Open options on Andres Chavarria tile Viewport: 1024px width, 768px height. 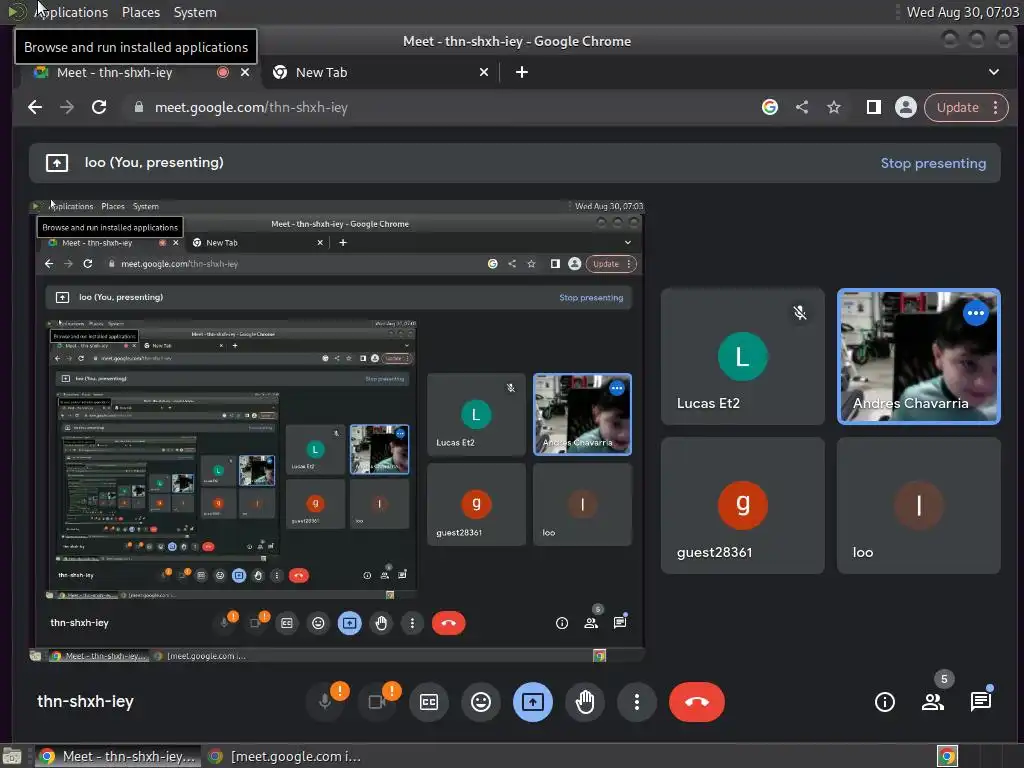(976, 313)
